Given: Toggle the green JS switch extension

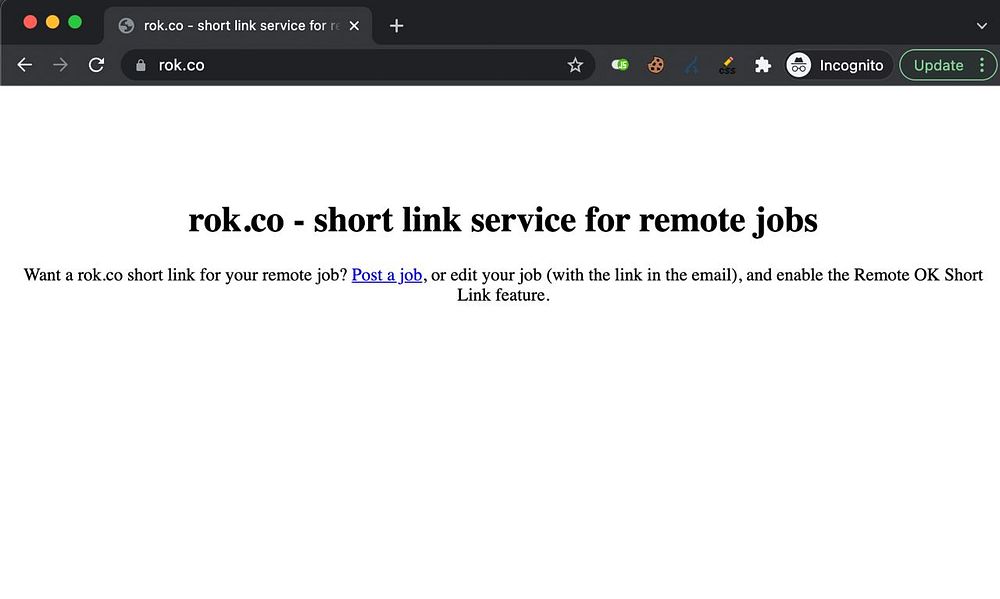Looking at the screenshot, I should click(620, 64).
